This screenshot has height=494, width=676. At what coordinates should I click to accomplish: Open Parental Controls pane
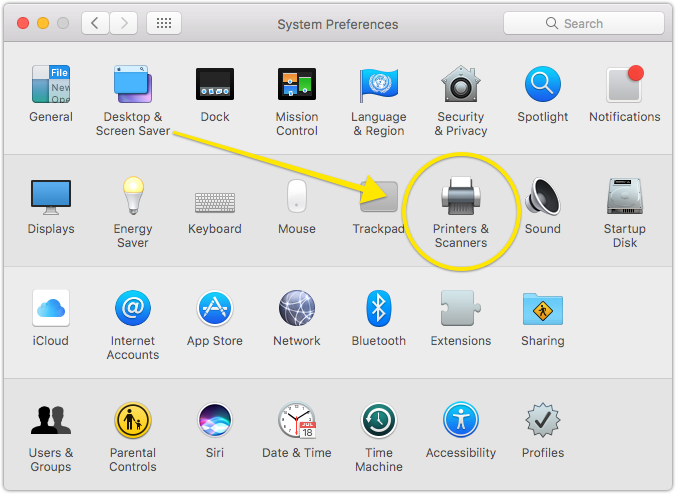133,421
